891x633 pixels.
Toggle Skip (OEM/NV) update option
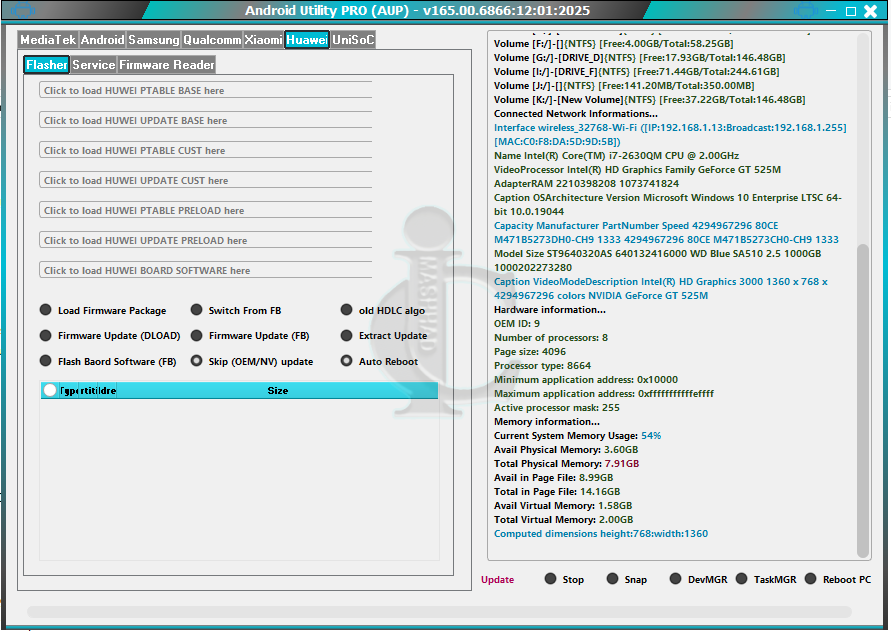[x=197, y=361]
